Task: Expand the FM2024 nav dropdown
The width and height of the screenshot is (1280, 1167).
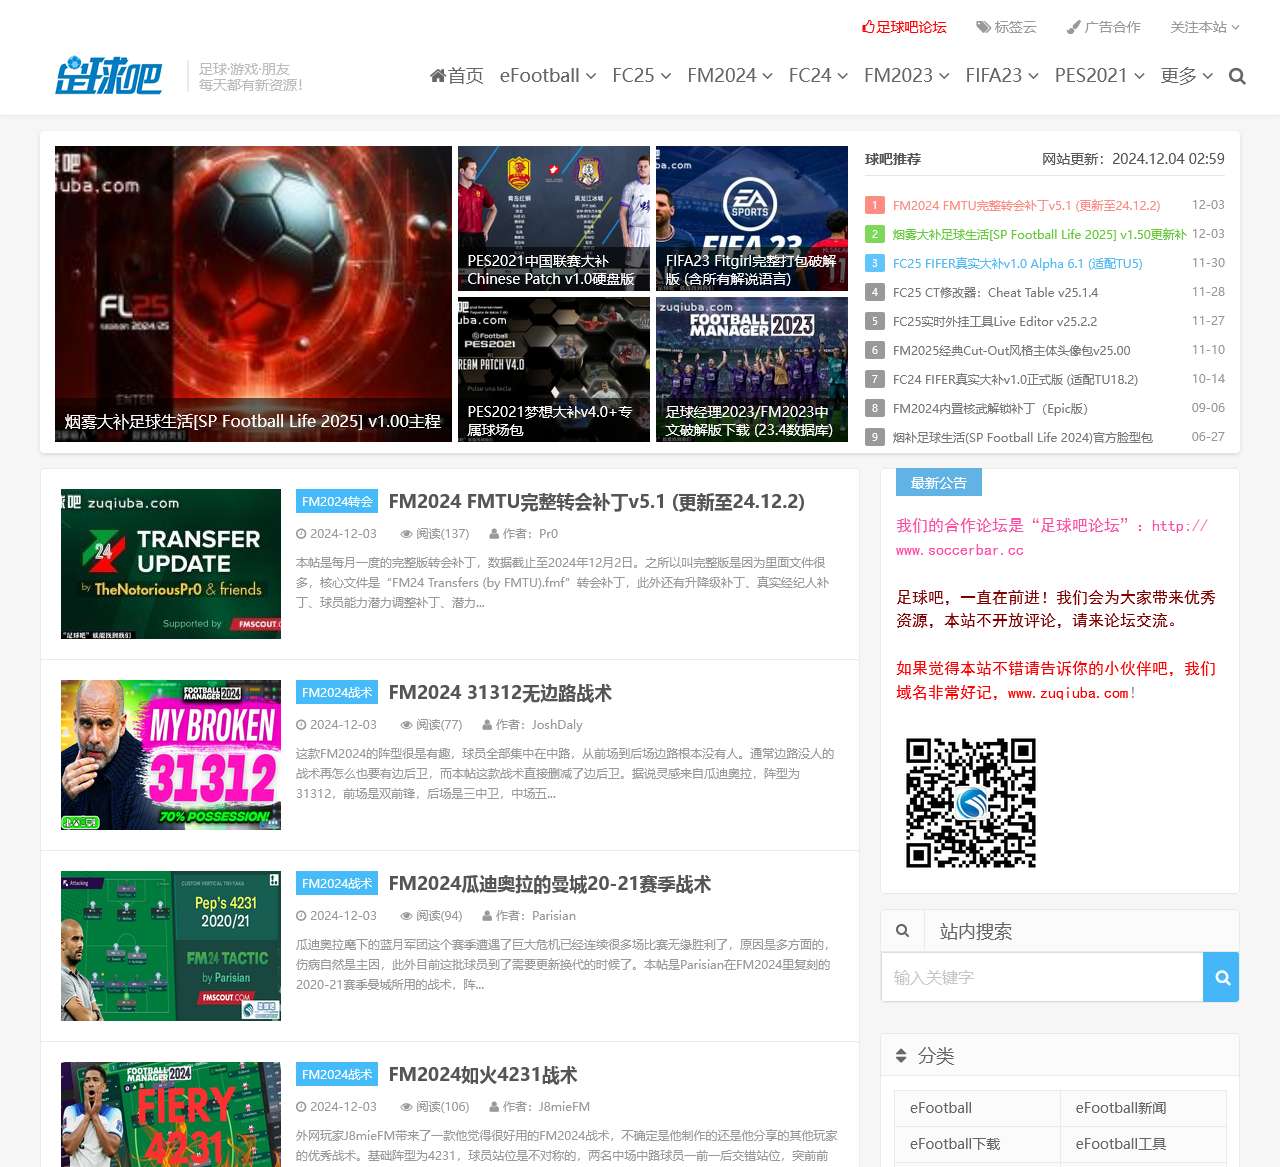Action: point(730,76)
